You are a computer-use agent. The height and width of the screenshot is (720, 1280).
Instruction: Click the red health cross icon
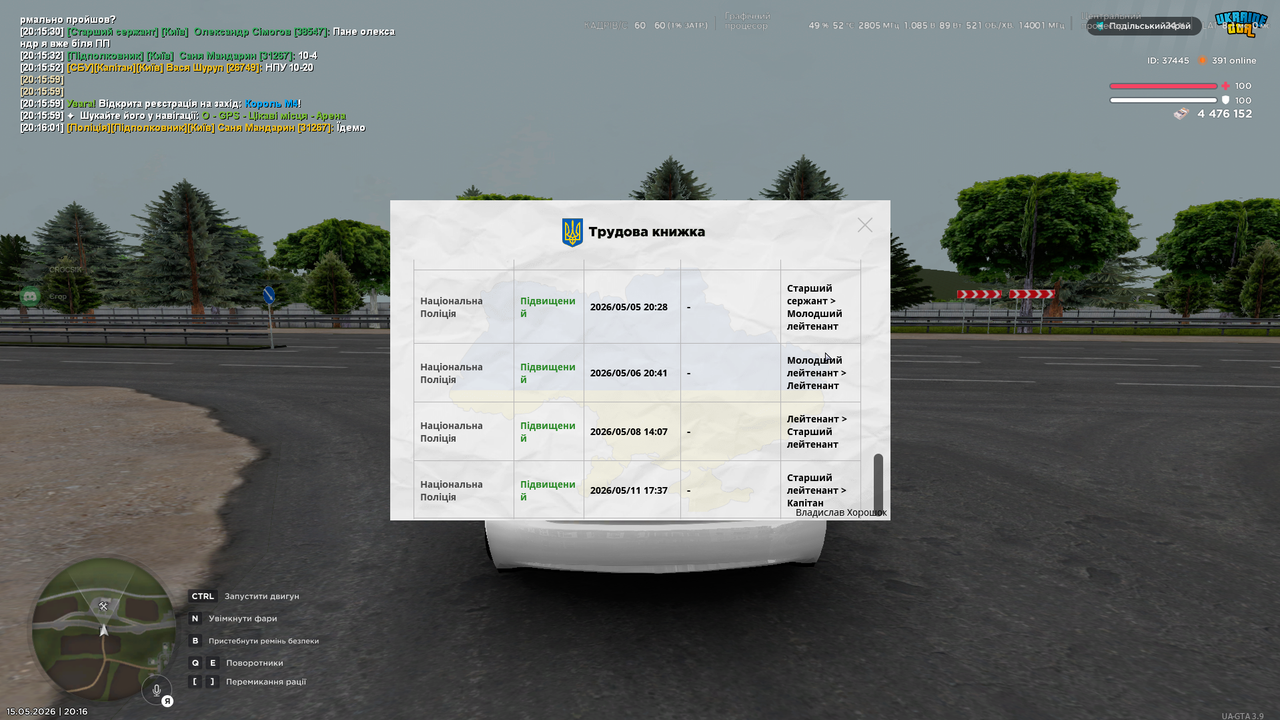(x=1225, y=86)
